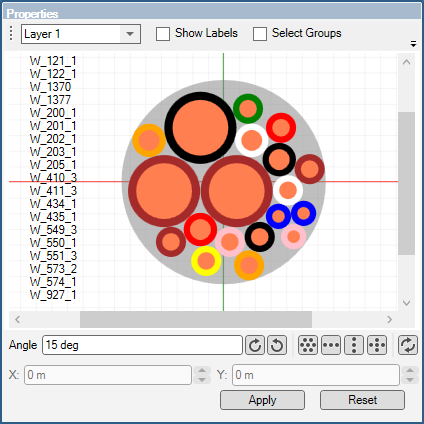
Task: Select the vertical dots arrangement icon
Action: point(354,345)
